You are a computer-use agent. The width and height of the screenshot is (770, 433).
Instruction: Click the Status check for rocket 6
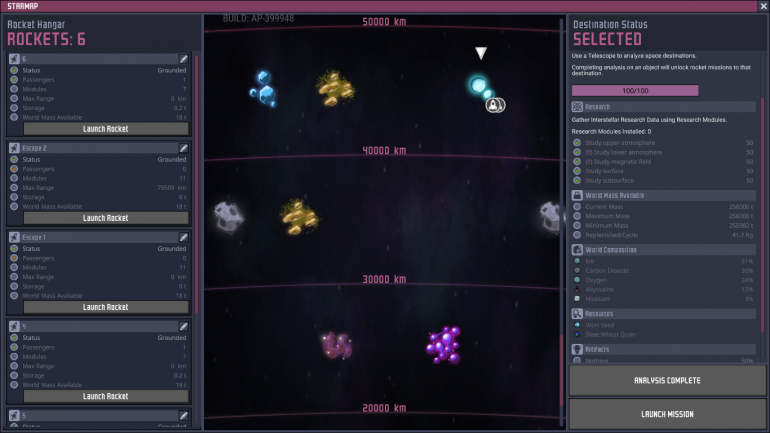14,70
